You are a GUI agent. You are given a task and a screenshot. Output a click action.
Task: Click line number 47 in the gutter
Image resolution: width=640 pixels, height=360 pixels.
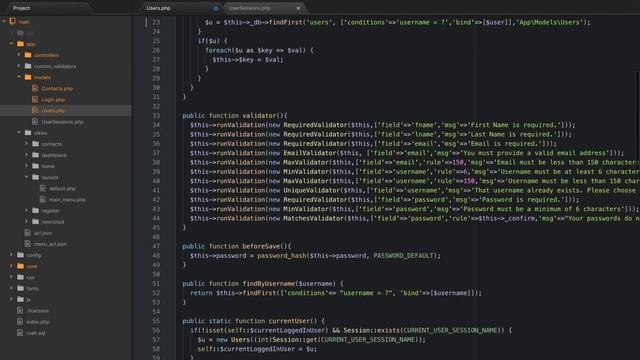(156, 246)
